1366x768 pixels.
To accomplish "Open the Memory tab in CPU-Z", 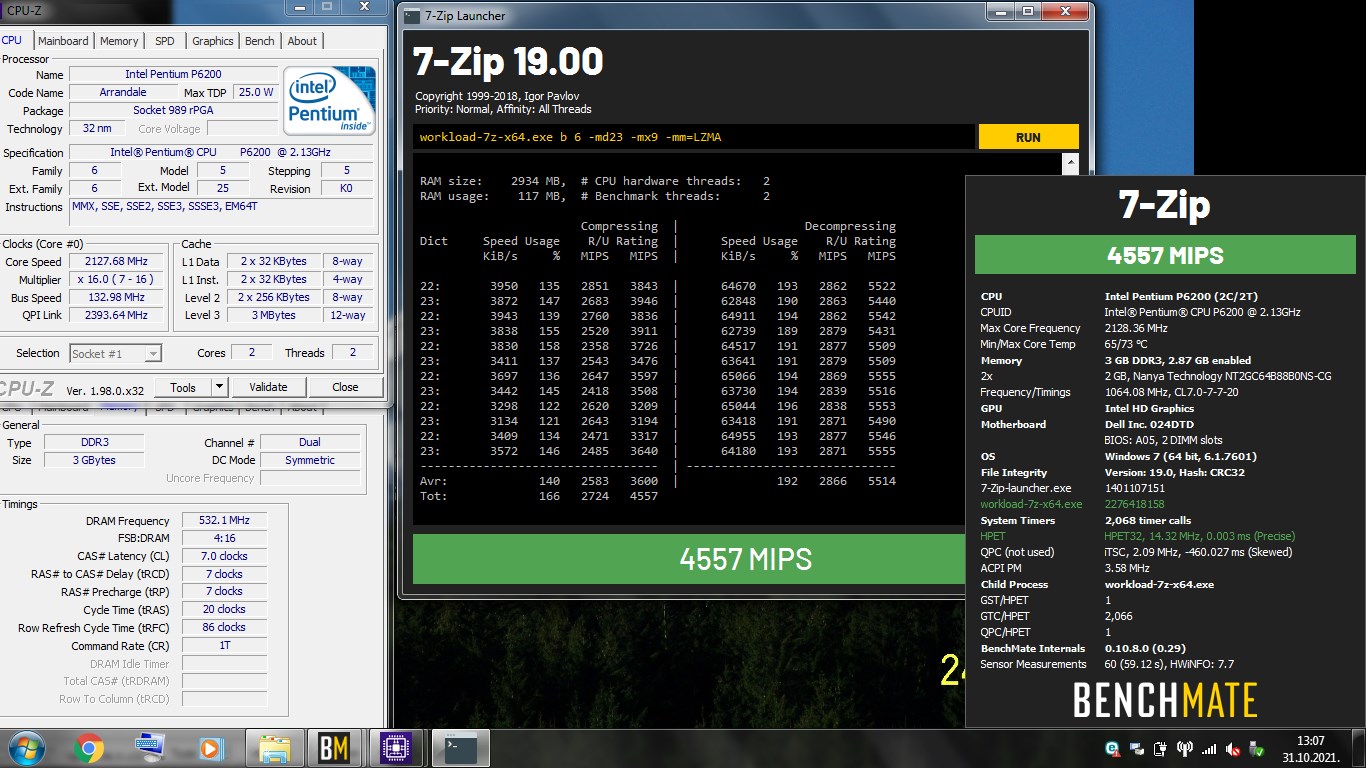I will tap(119, 41).
